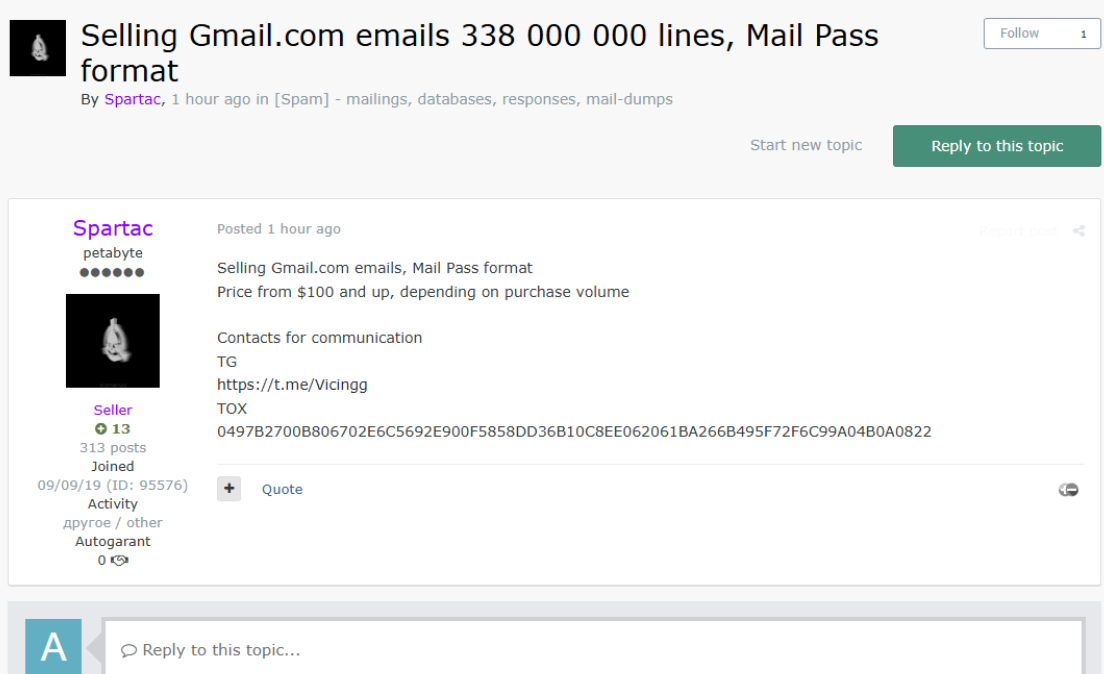Click the share post icon
The width and height of the screenshot is (1104, 674).
tap(1078, 231)
